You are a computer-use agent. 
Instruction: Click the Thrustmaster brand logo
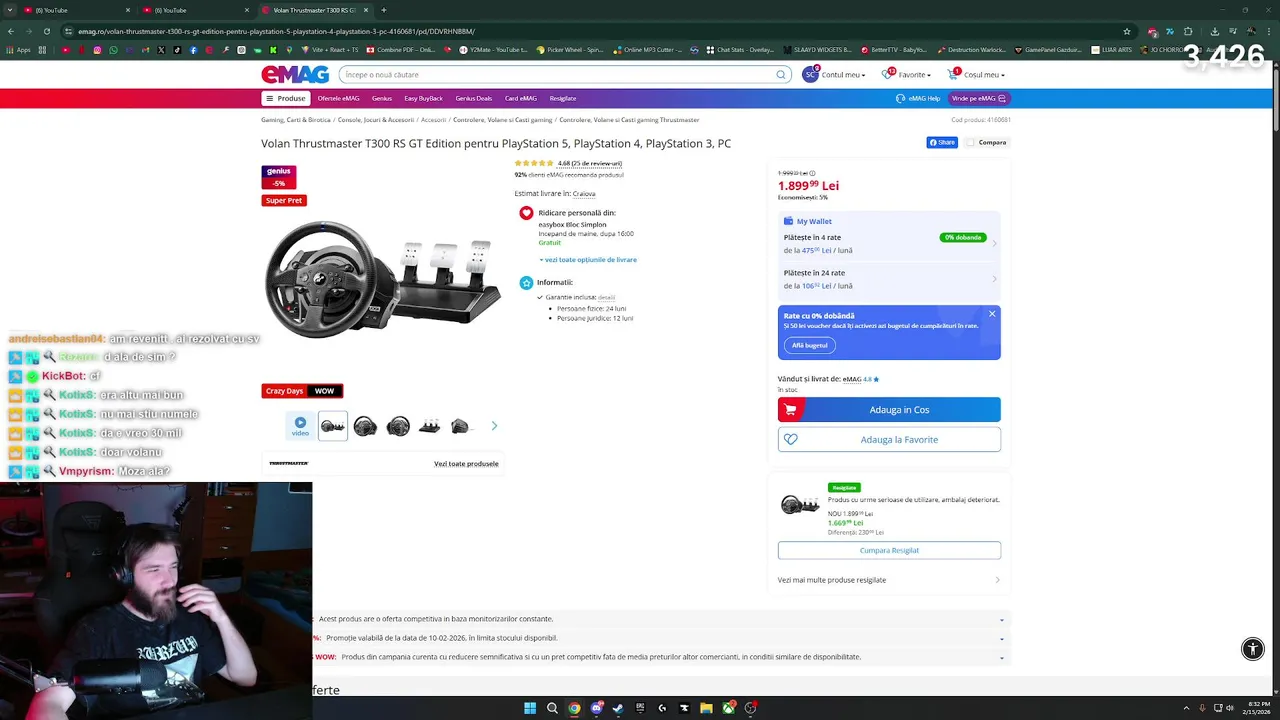pyautogui.click(x=289, y=464)
